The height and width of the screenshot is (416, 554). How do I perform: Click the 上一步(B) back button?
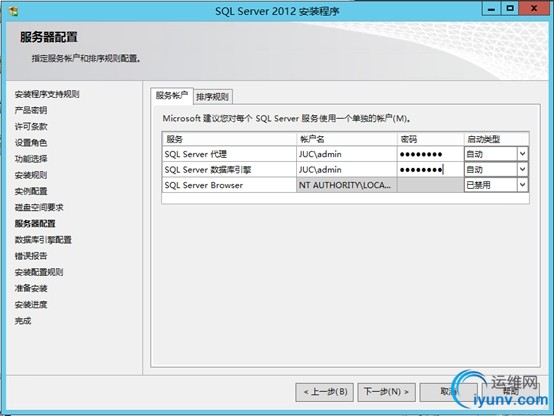[x=325, y=392]
